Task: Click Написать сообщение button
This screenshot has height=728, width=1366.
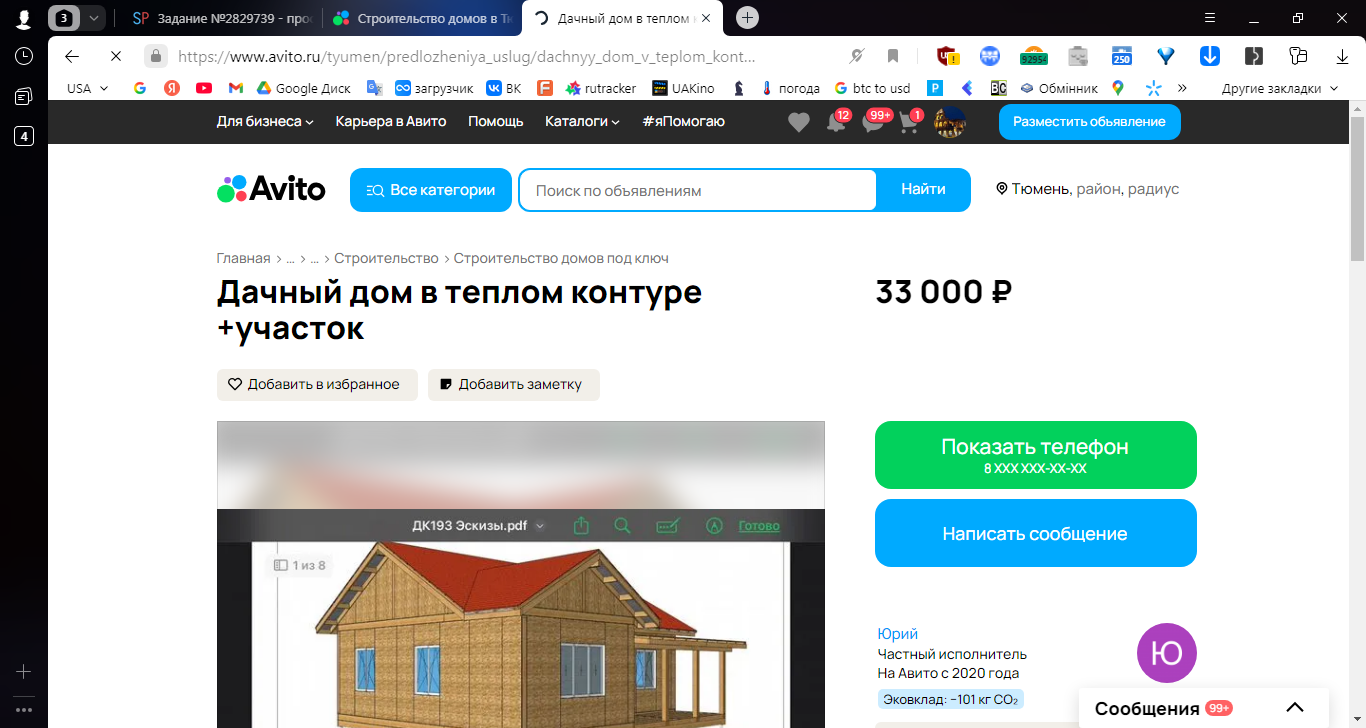Action: coord(1035,533)
